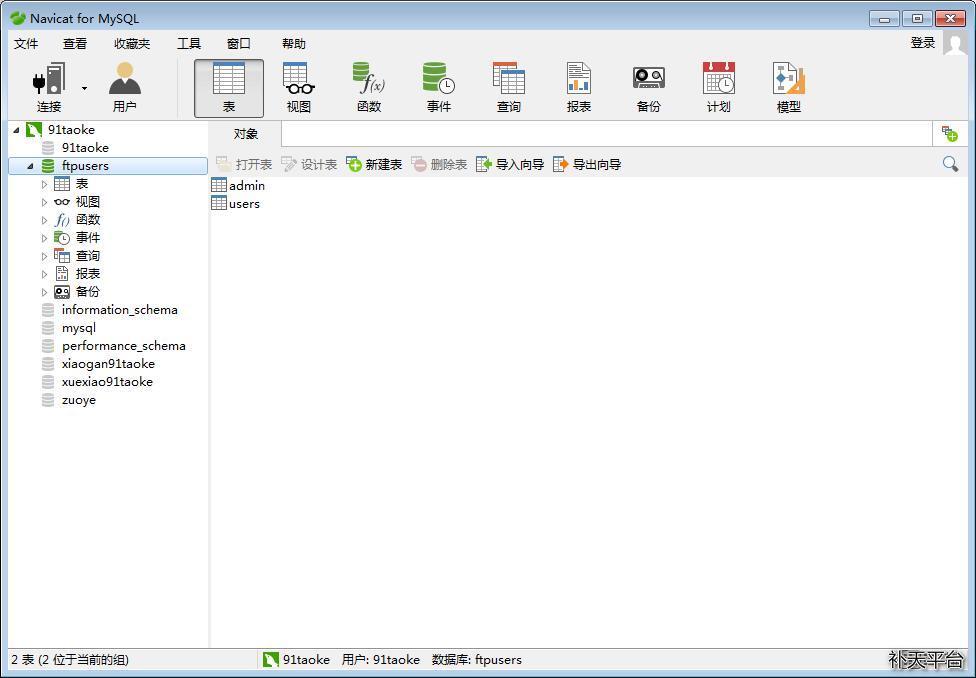This screenshot has height=678, width=976.
Task: Open the 函数 functions toolbar icon
Action: (369, 88)
